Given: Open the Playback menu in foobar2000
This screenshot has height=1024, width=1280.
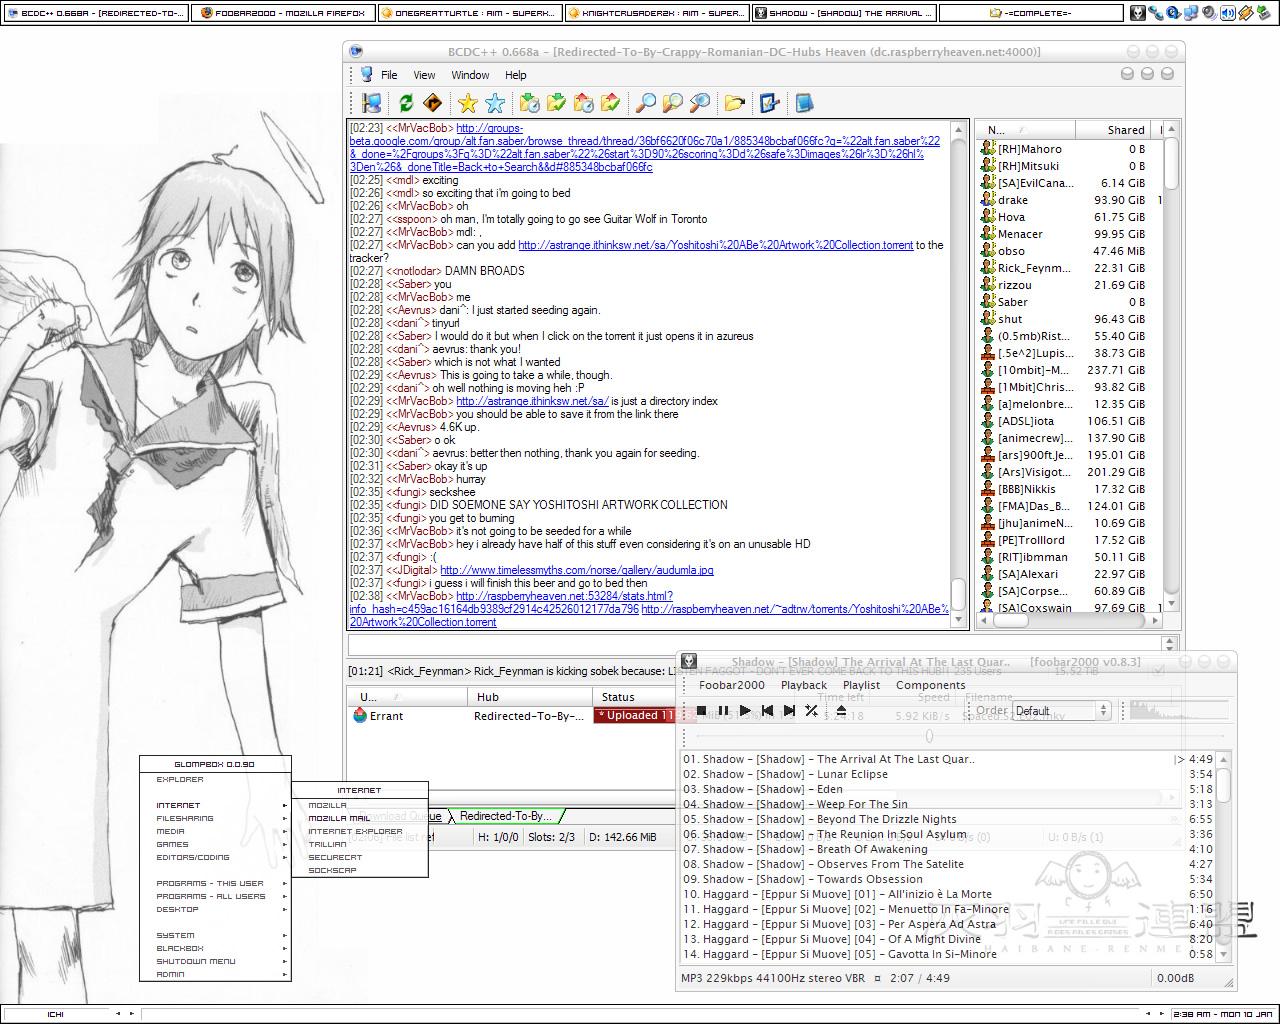Looking at the screenshot, I should point(804,685).
